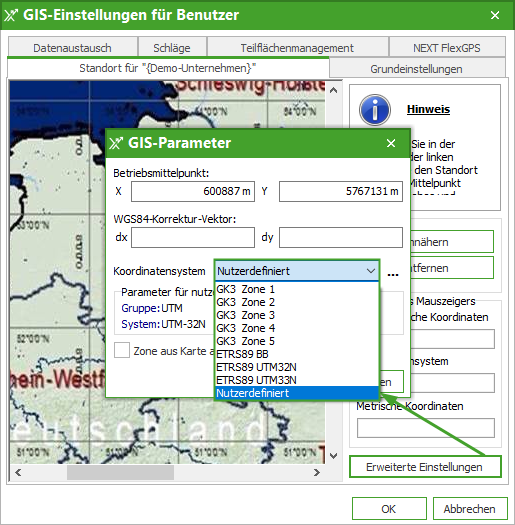This screenshot has height=525, width=515.
Task: Switch to the Datenaustausch tab
Action: click(72, 48)
